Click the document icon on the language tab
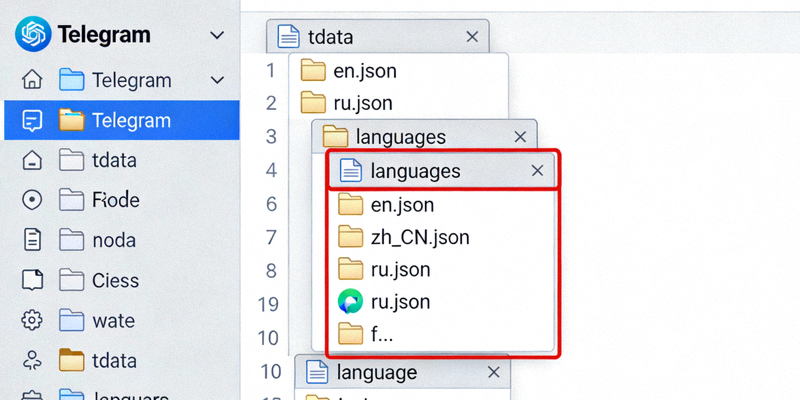This screenshot has height=400, width=800. [317, 373]
